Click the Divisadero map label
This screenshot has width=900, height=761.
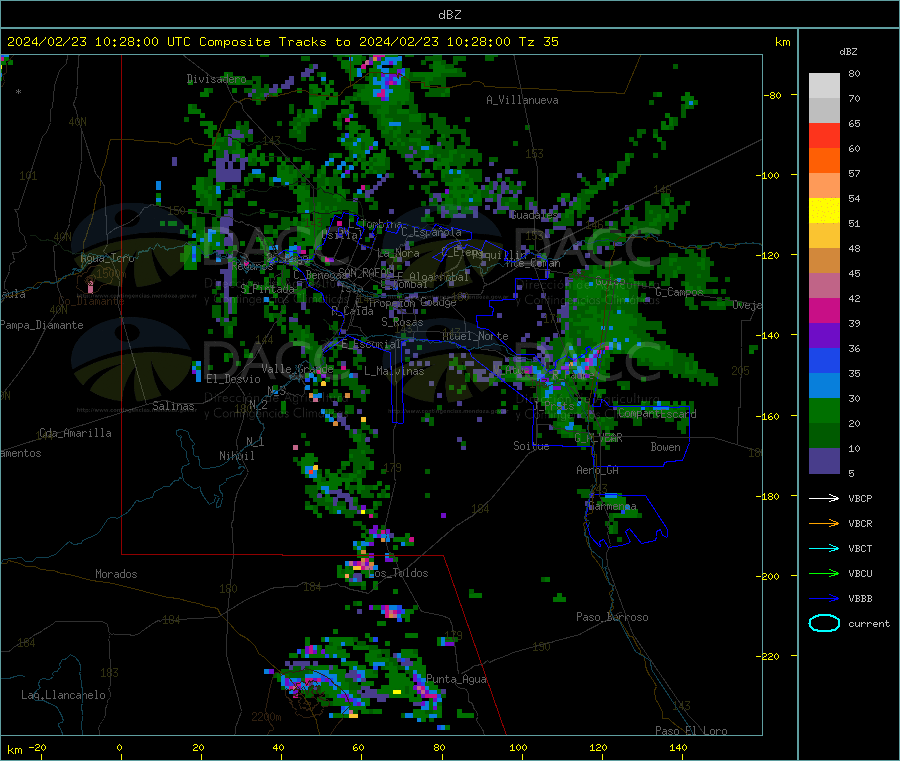pyautogui.click(x=216, y=79)
